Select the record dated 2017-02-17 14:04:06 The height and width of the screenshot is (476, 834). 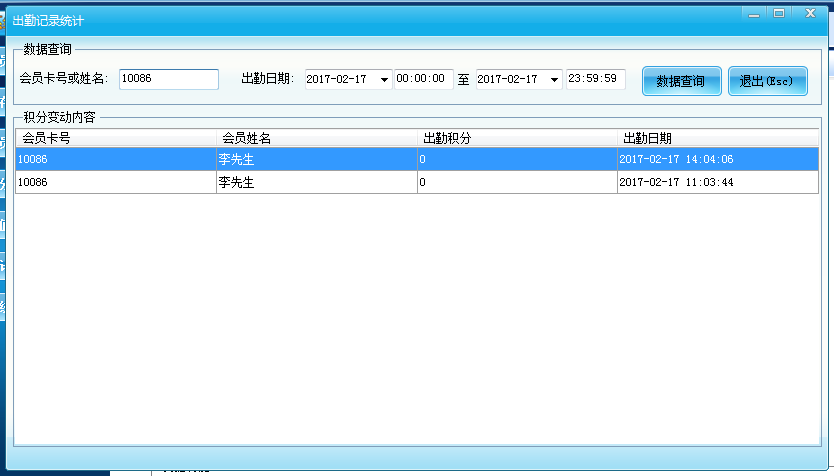pos(676,159)
